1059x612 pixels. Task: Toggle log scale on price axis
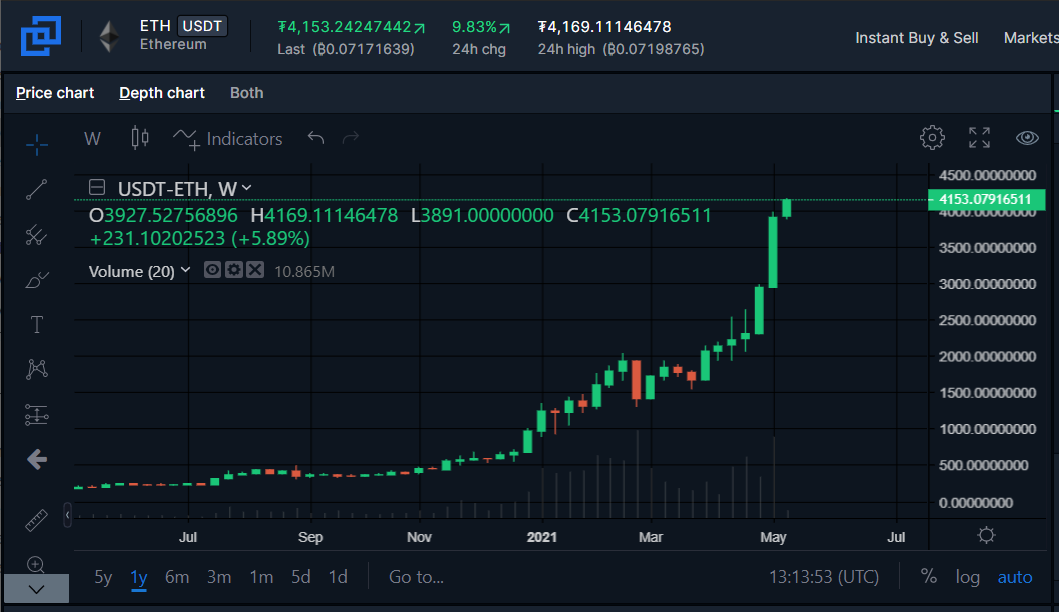coord(967,577)
